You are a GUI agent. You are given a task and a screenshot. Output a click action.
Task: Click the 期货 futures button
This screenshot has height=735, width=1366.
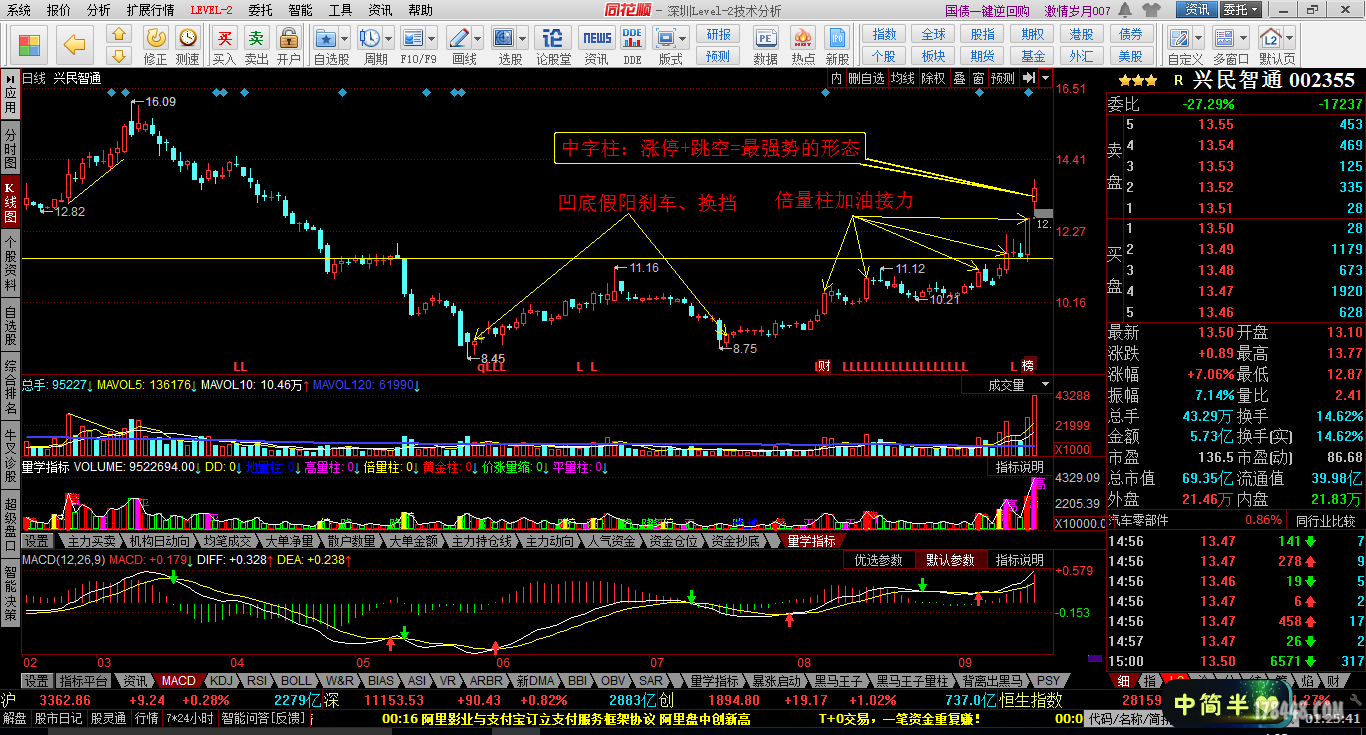(983, 56)
